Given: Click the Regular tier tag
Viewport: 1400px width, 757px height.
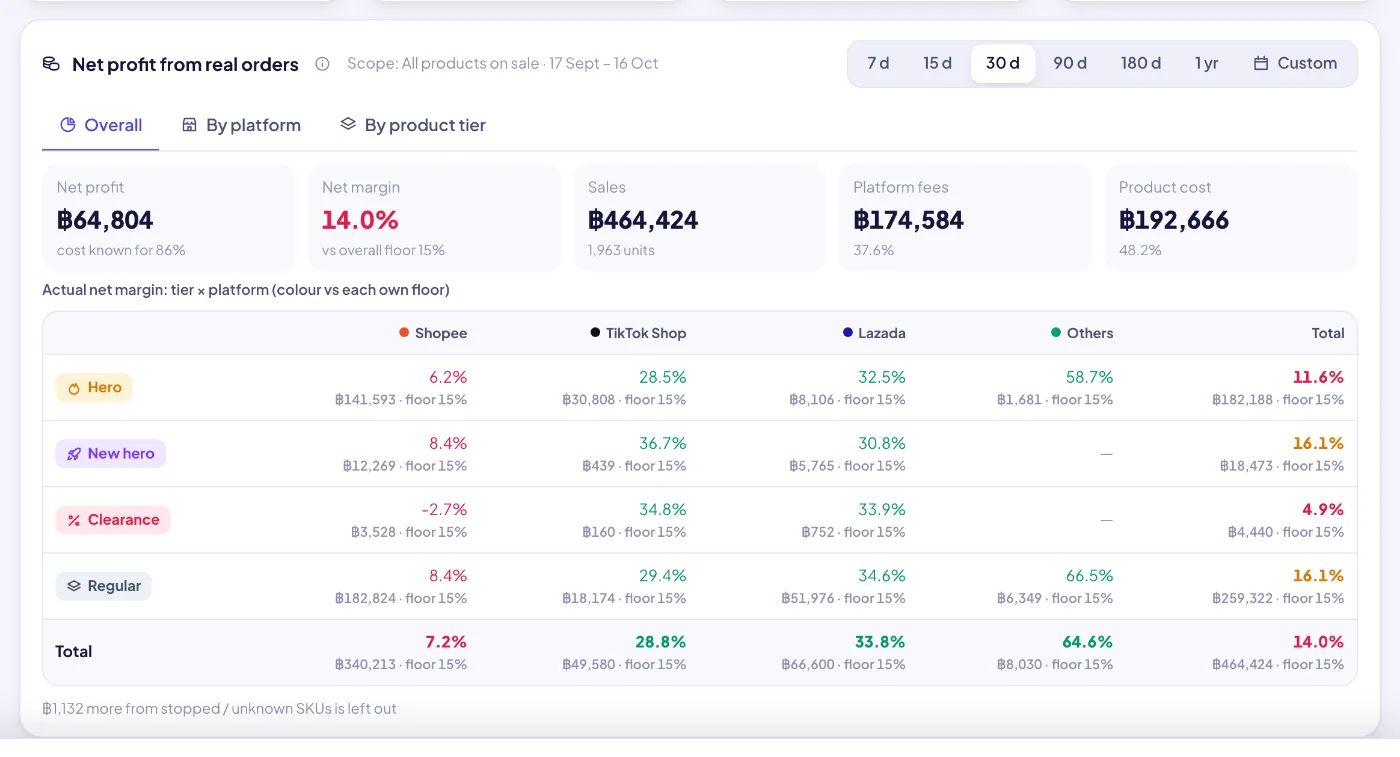Looking at the screenshot, I should pos(104,586).
